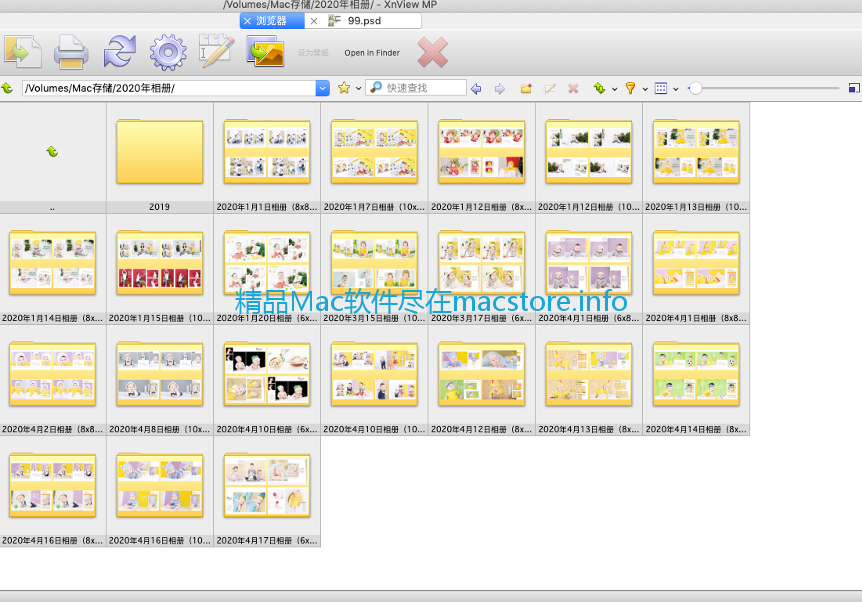
Task: Click the Open in Finder button
Action: 372,53
